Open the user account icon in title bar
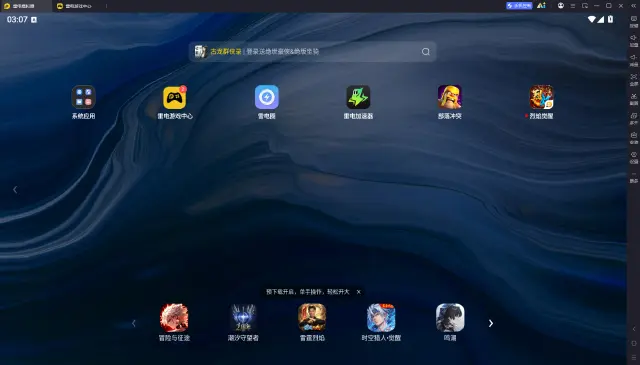This screenshot has width=640, height=365. (561, 6)
